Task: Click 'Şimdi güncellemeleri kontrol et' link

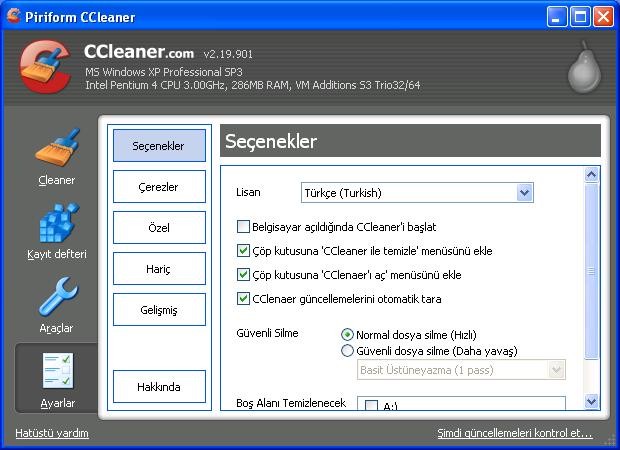Action: (514, 433)
